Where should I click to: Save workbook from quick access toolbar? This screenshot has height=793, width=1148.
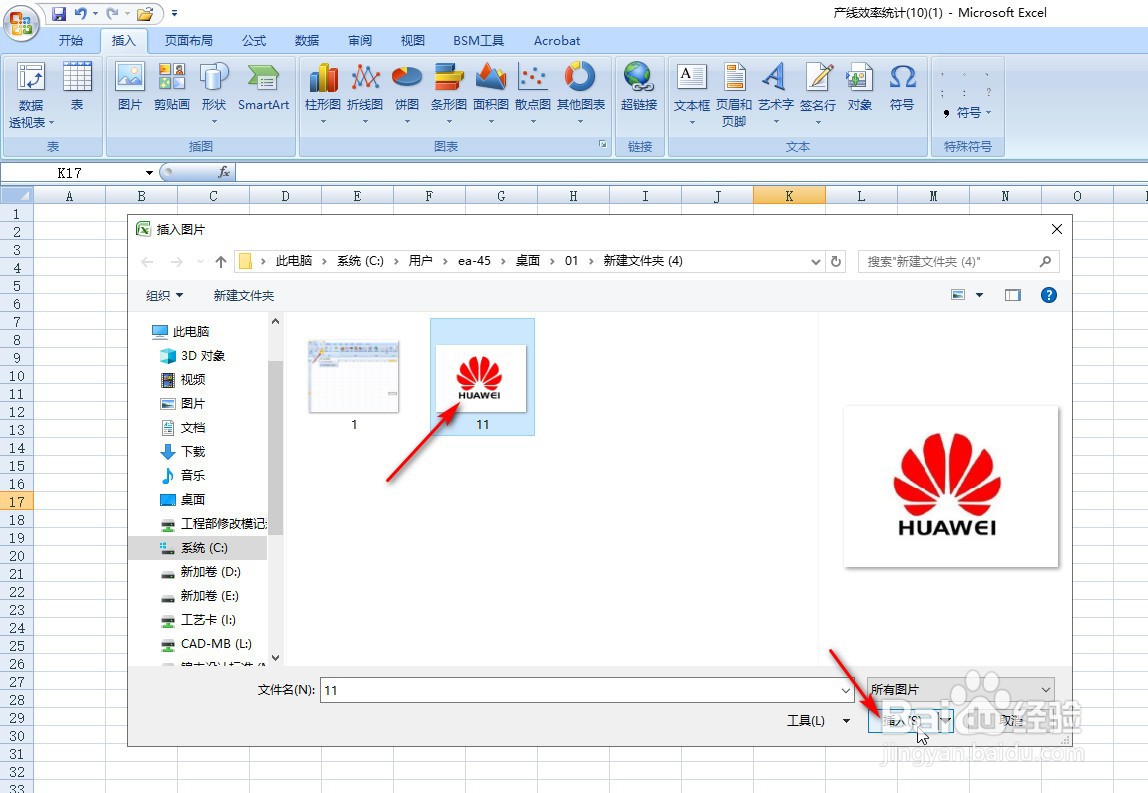coord(59,13)
